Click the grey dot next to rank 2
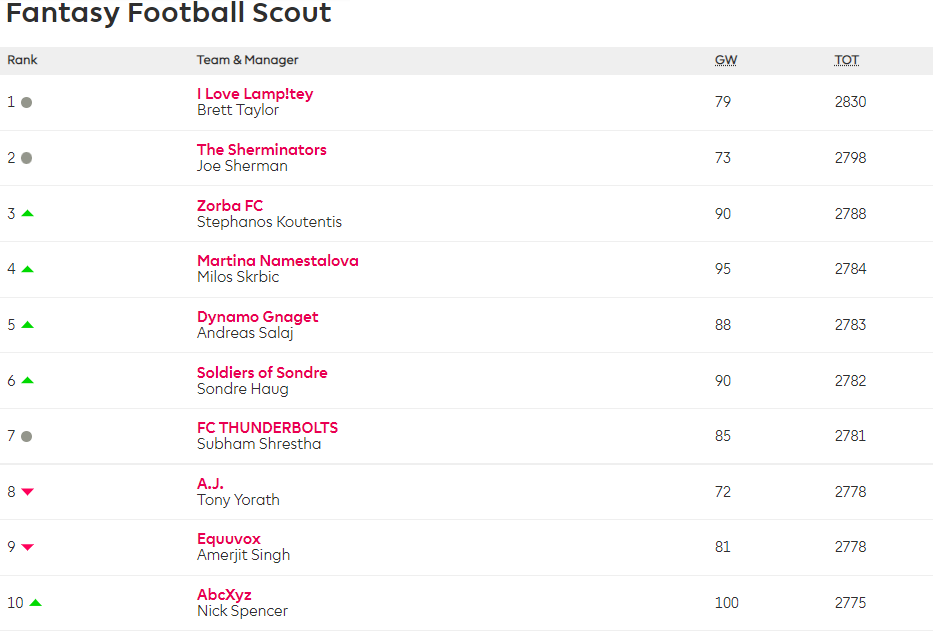Image resolution: width=933 pixels, height=633 pixels. tap(26, 158)
